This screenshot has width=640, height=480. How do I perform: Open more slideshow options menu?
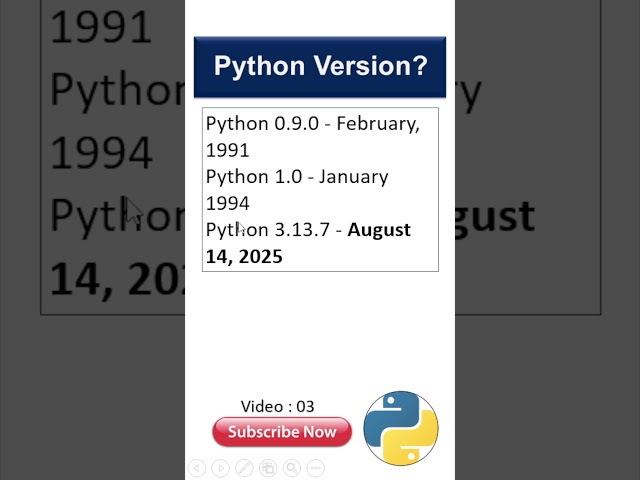tap(316, 468)
